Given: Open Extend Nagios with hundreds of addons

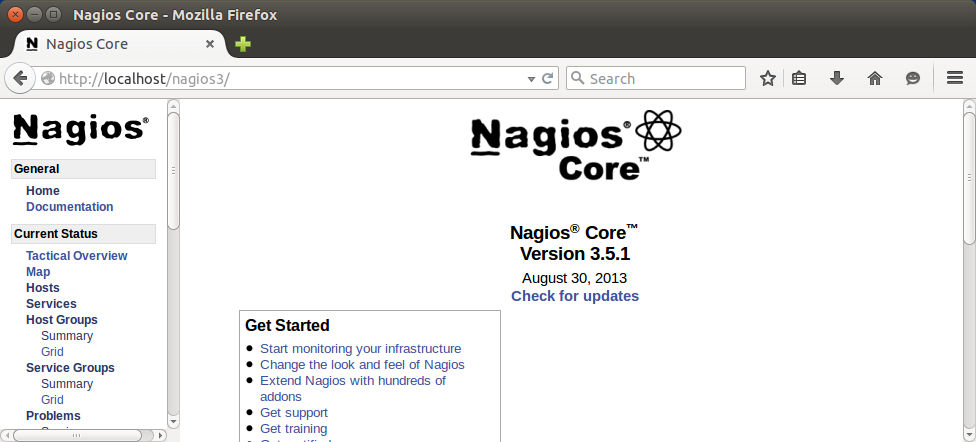Looking at the screenshot, I should (353, 388).
